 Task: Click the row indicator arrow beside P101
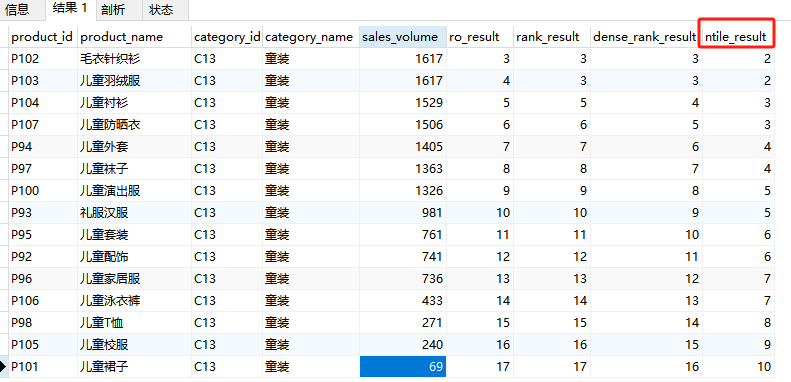[4, 366]
